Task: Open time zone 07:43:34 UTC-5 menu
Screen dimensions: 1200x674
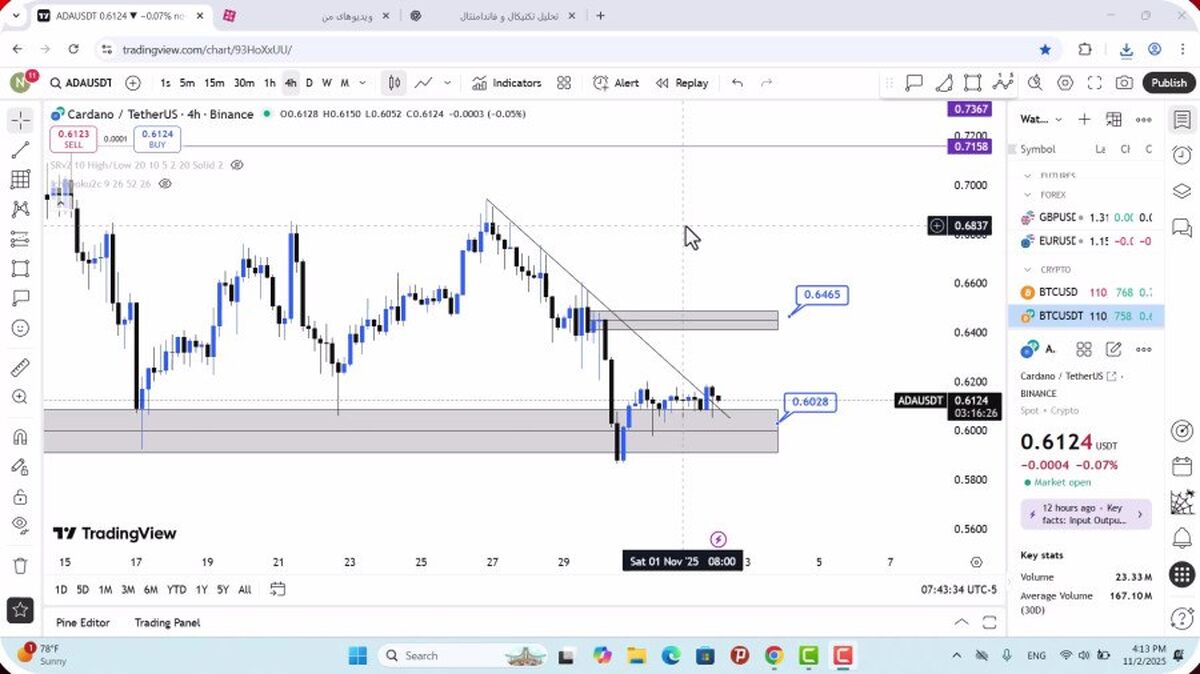Action: coord(959,589)
